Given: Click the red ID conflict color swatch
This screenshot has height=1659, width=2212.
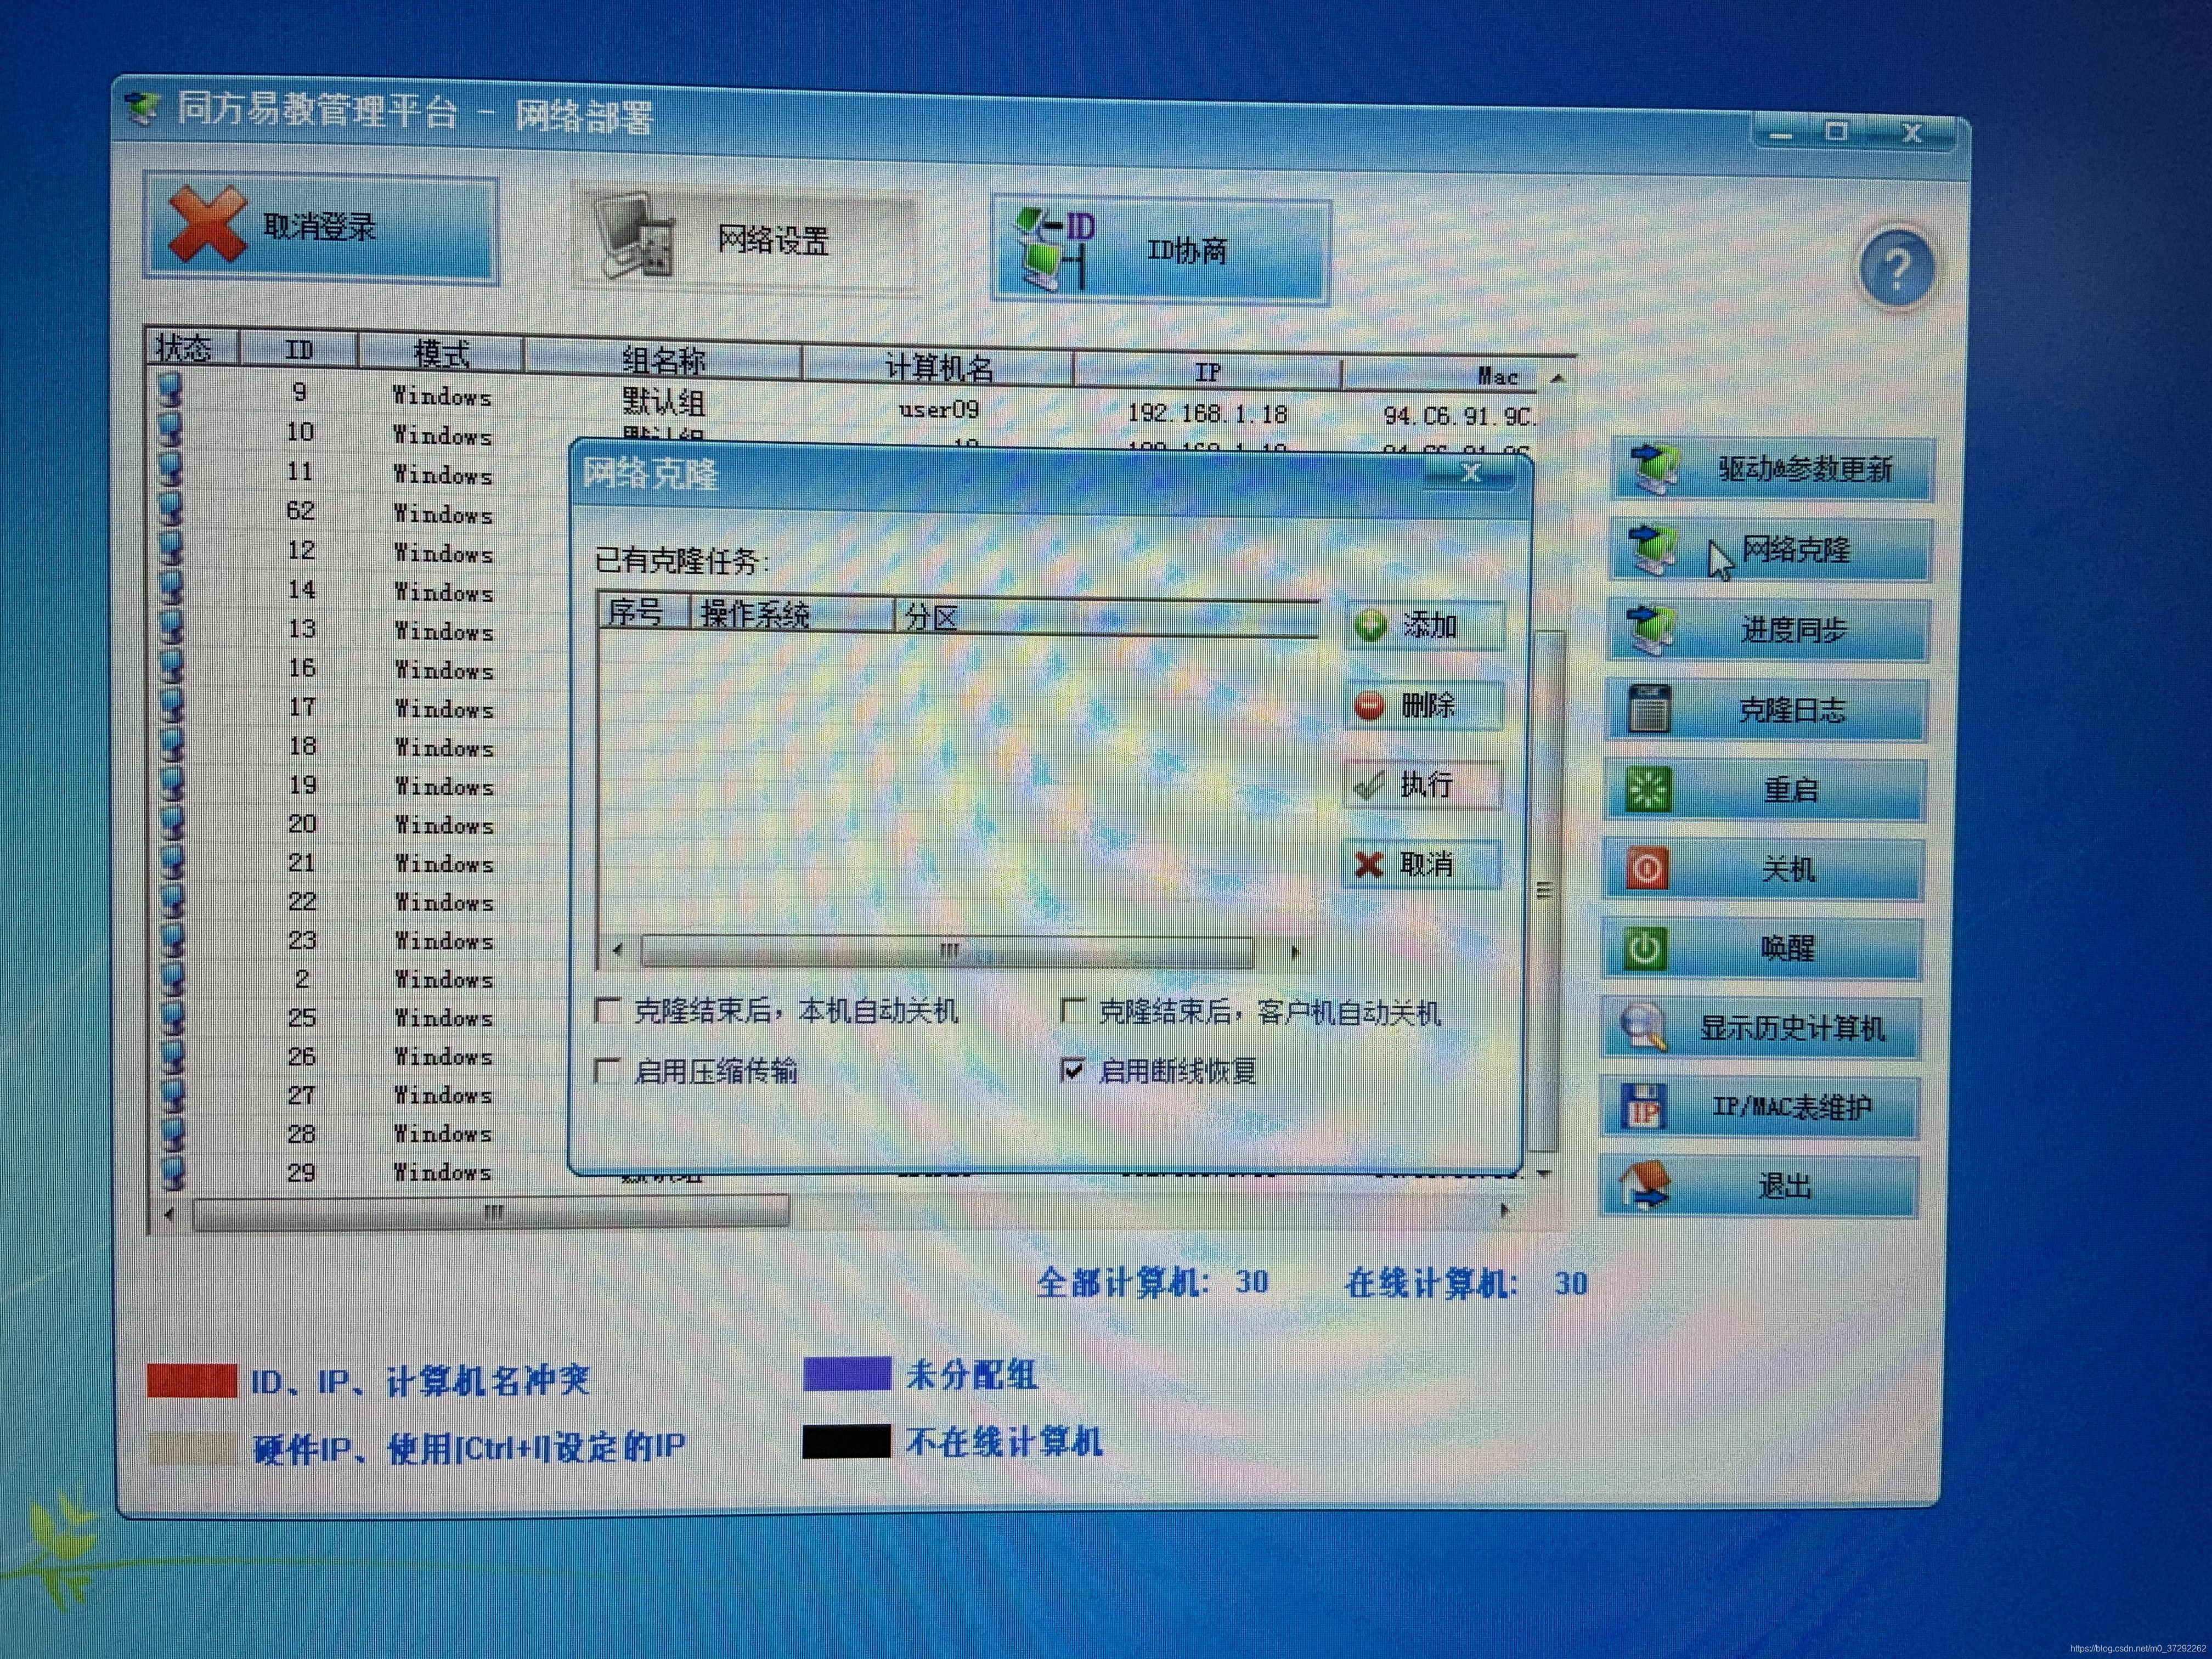Looking at the screenshot, I should (x=192, y=1380).
